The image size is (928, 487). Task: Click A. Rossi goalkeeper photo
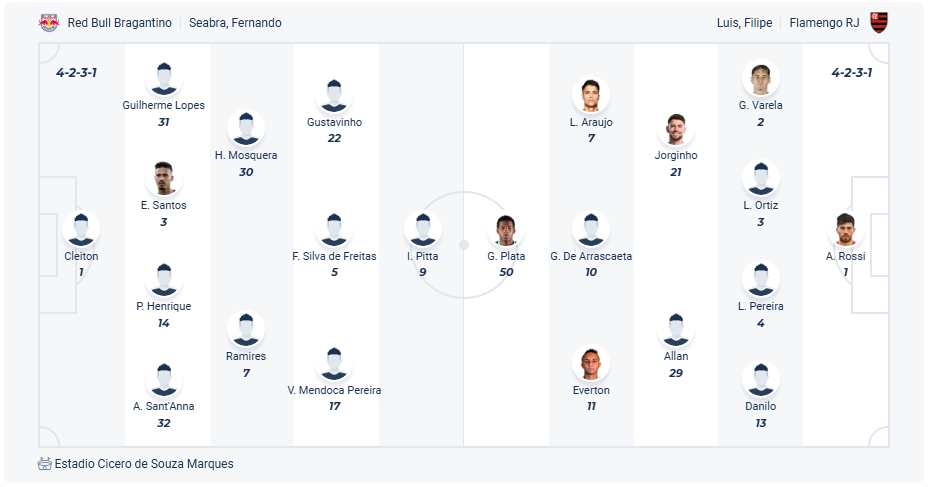point(845,229)
